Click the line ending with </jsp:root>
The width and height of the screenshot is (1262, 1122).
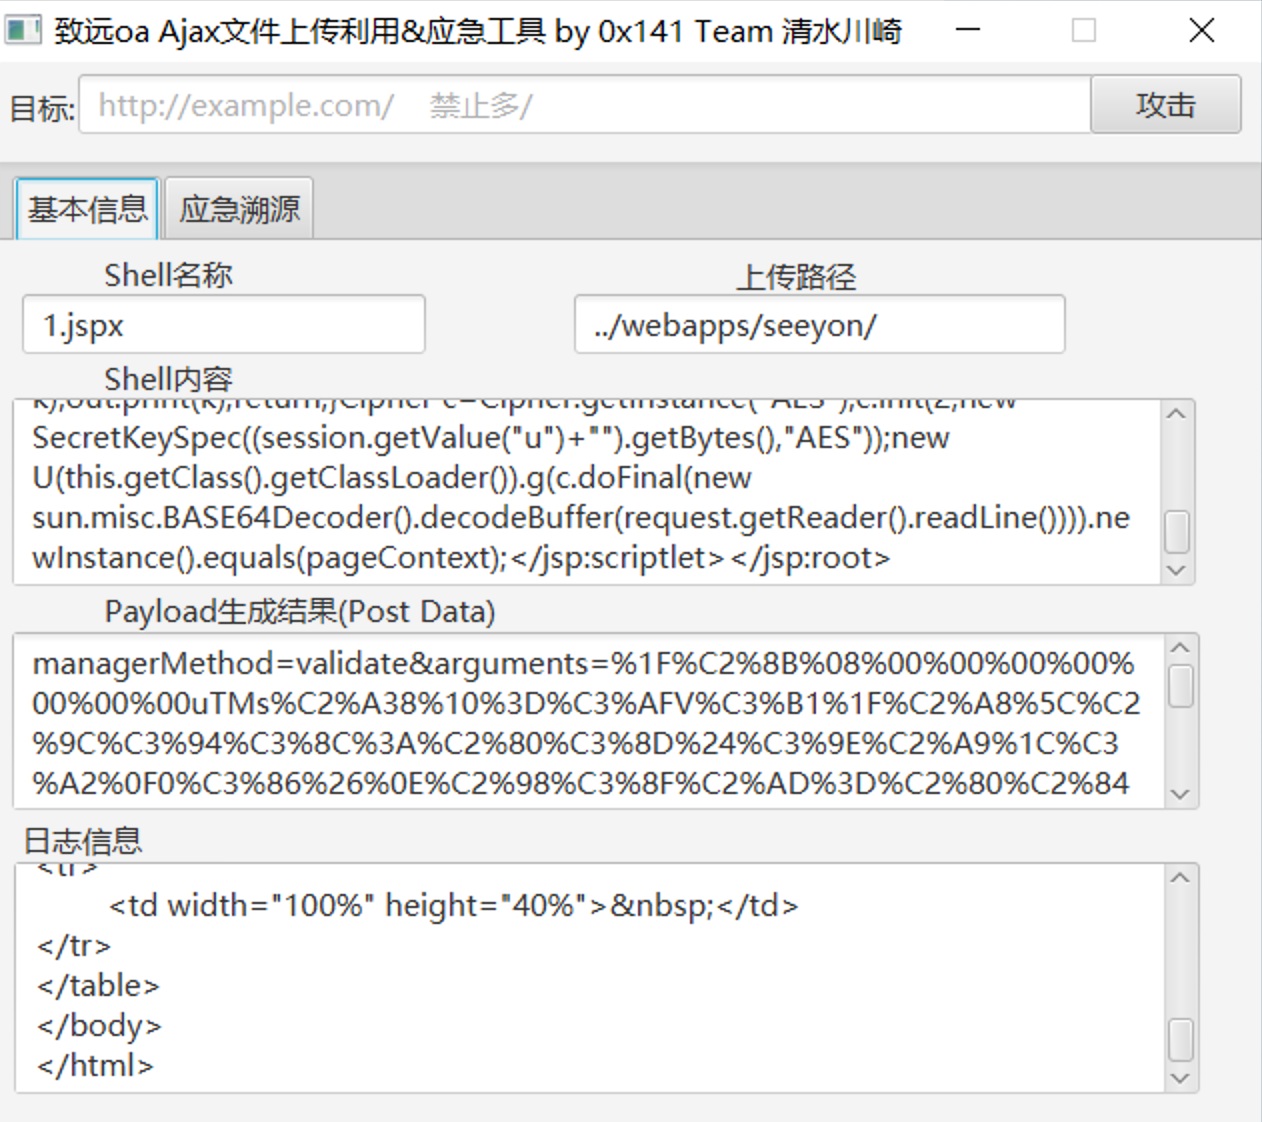[461, 558]
